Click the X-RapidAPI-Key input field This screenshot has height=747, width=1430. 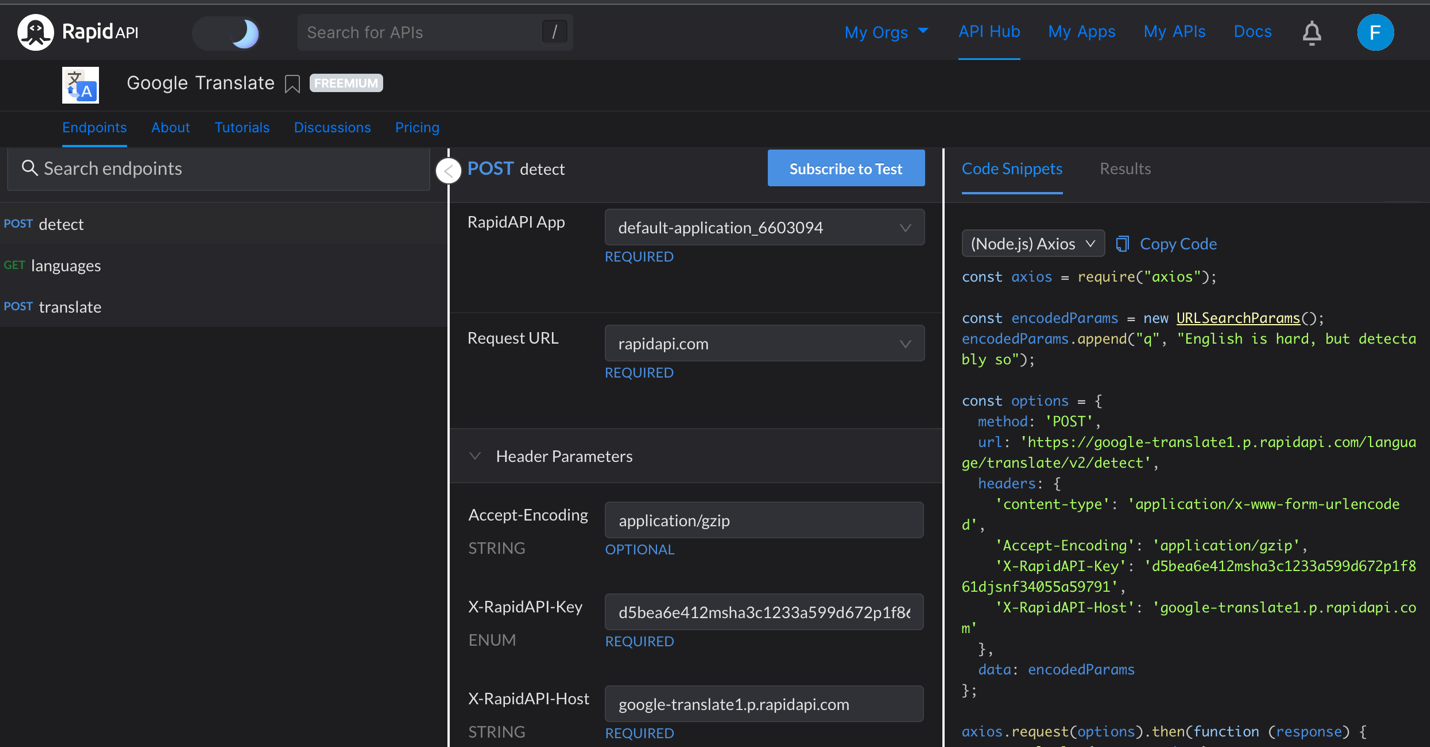coord(764,612)
